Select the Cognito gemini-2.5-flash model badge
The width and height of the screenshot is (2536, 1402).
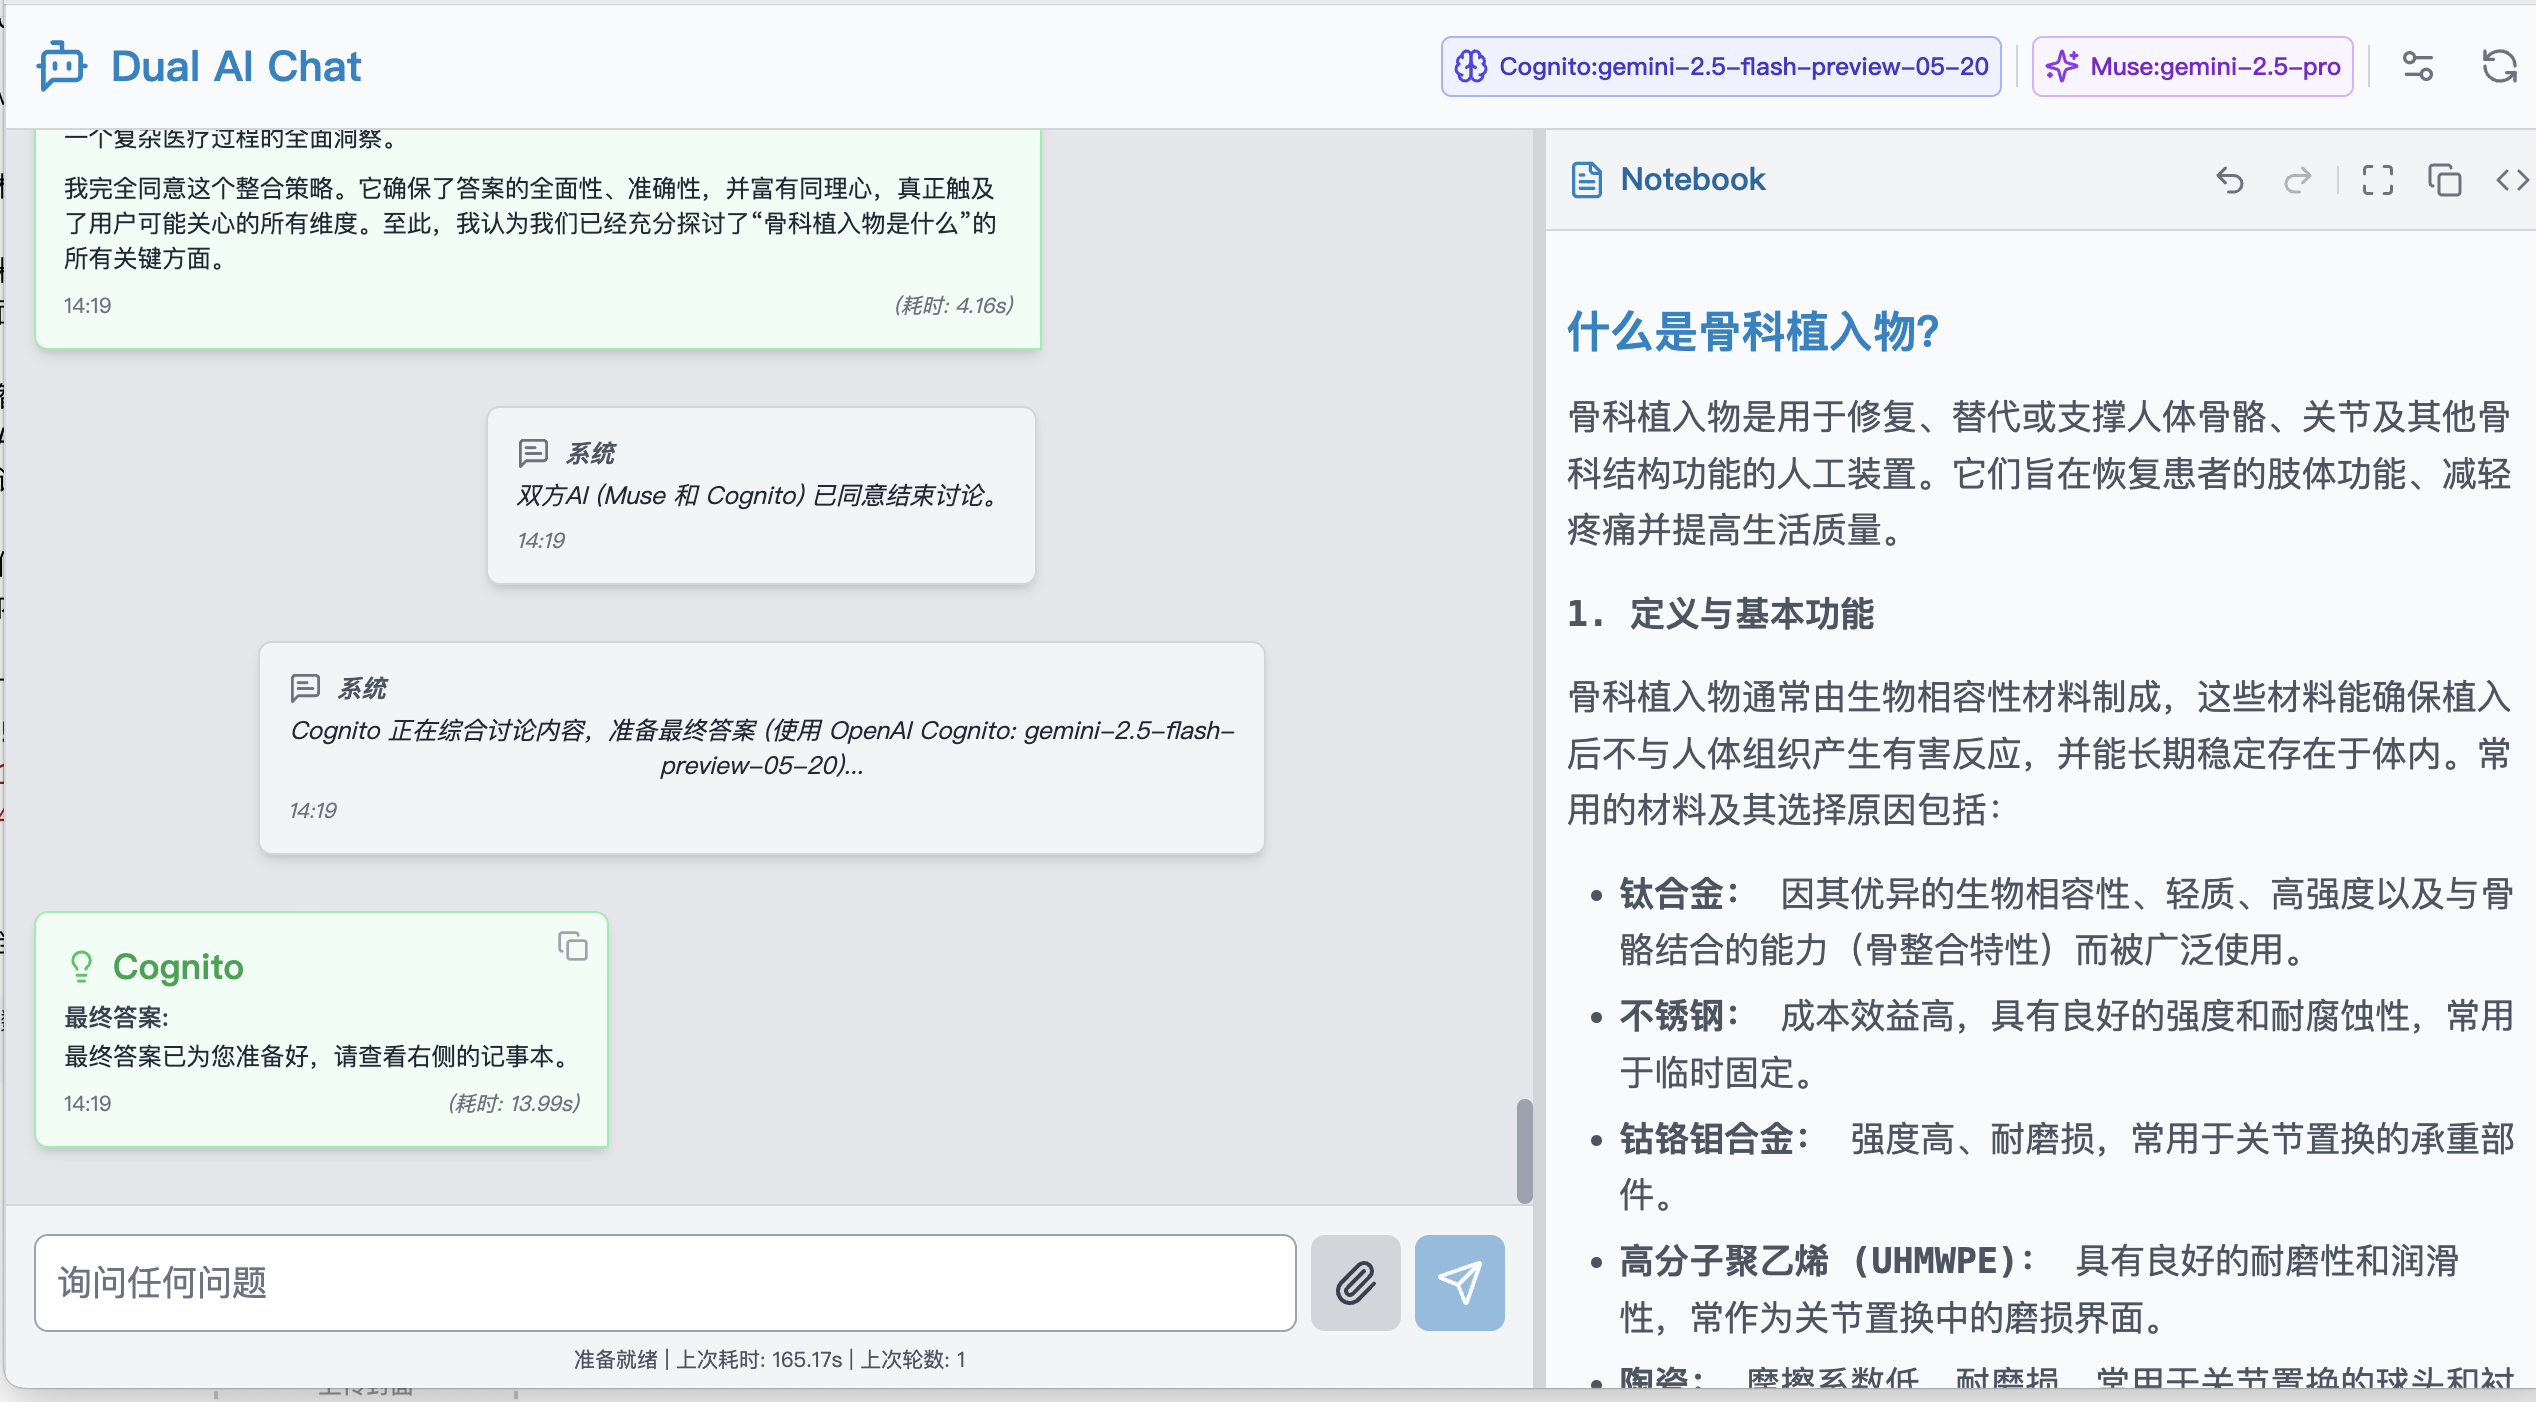1721,67
